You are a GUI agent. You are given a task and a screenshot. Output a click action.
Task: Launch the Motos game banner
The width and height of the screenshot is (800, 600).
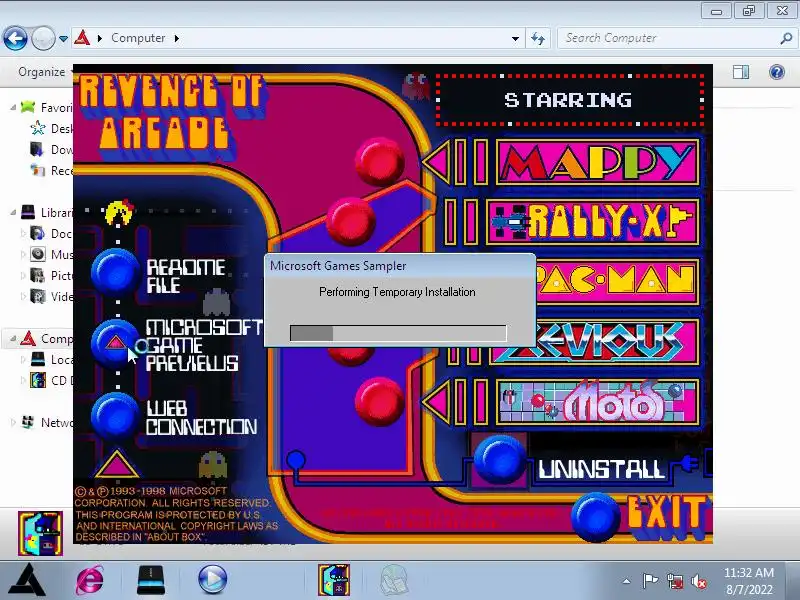click(597, 403)
